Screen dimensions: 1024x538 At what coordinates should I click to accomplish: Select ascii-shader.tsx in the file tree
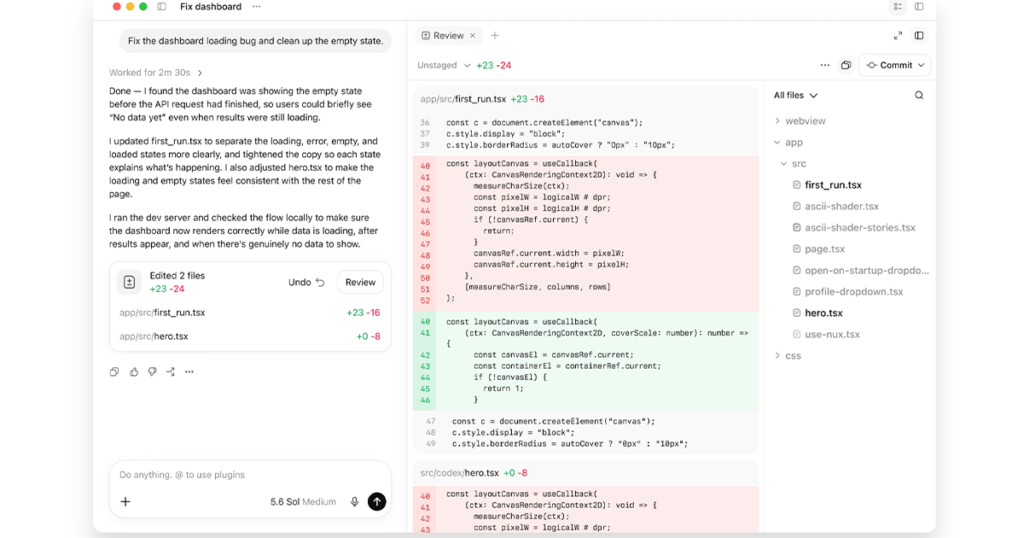[842, 206]
